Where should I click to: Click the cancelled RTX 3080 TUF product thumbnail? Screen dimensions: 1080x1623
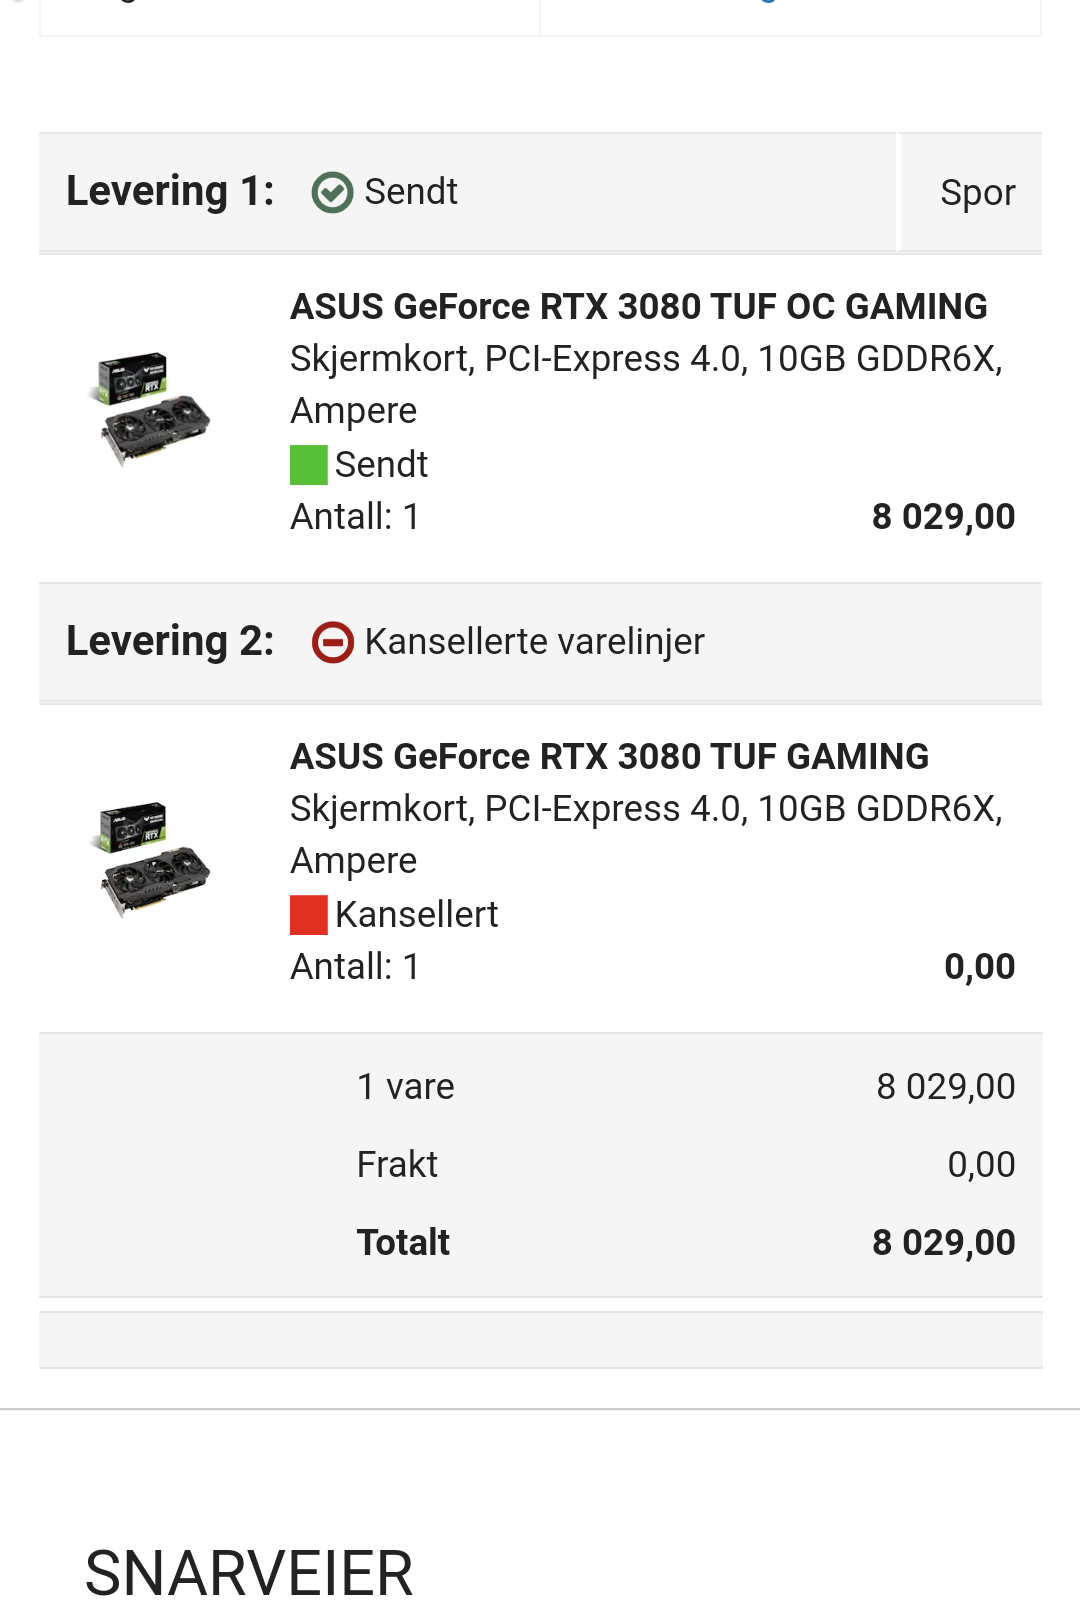(x=153, y=860)
